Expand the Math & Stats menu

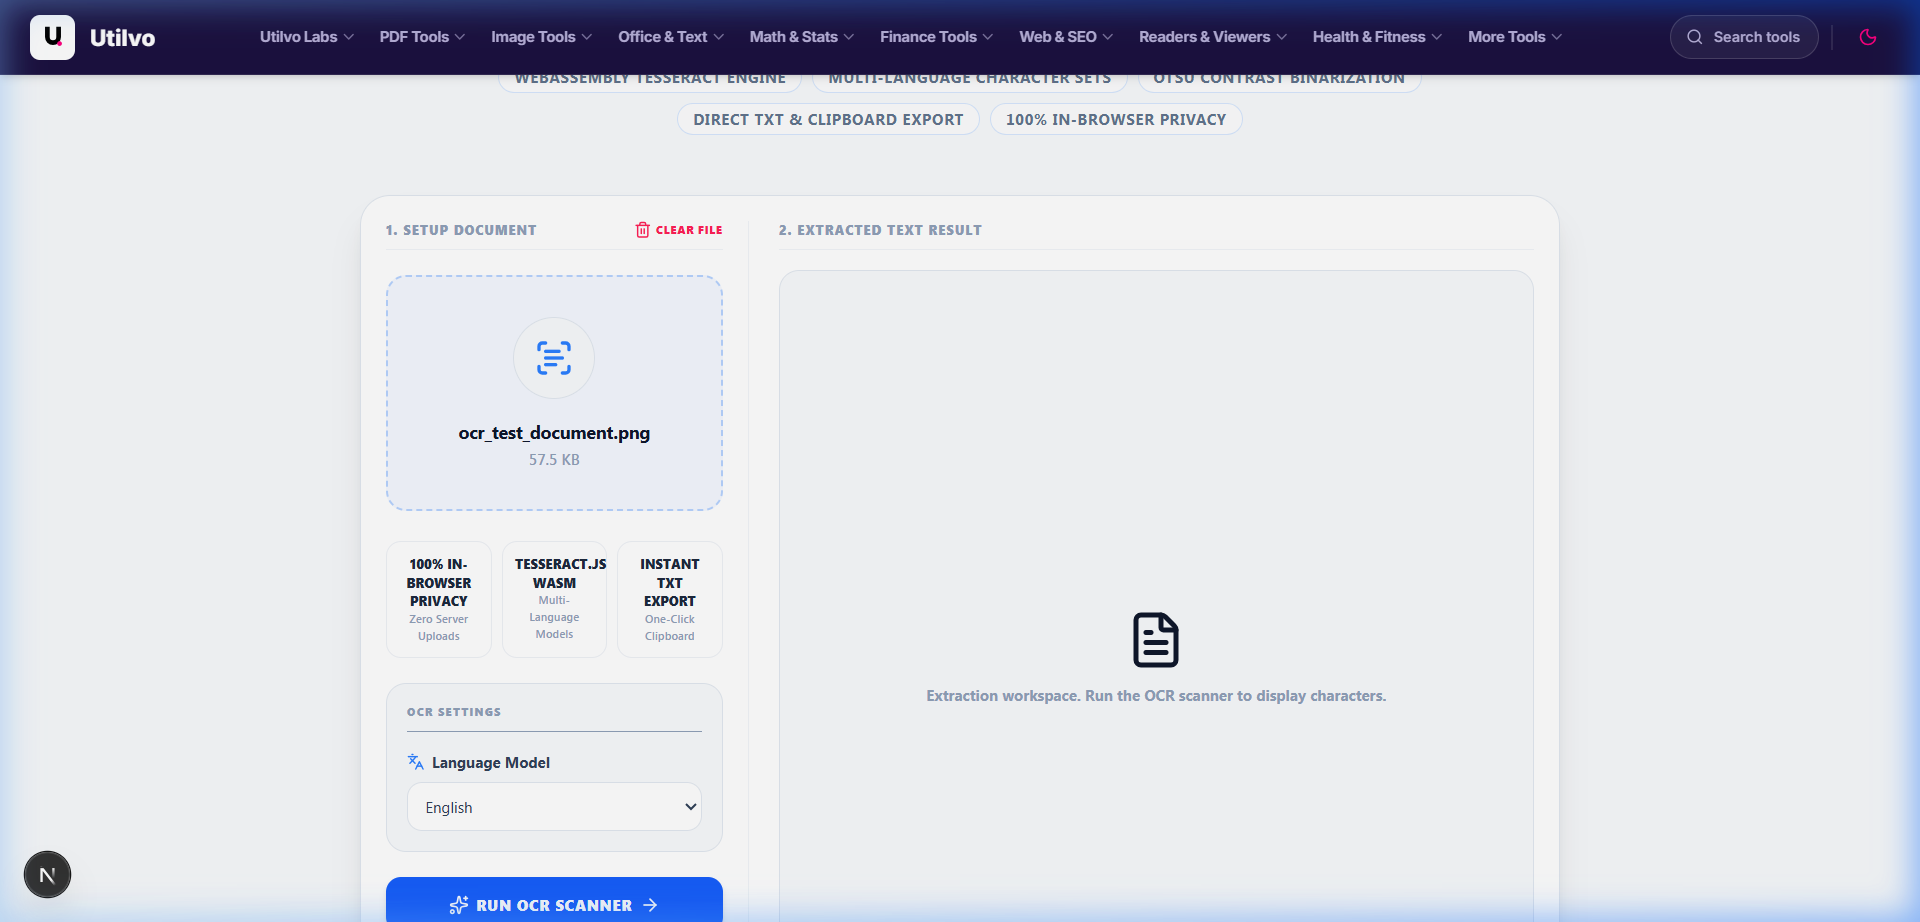(802, 37)
